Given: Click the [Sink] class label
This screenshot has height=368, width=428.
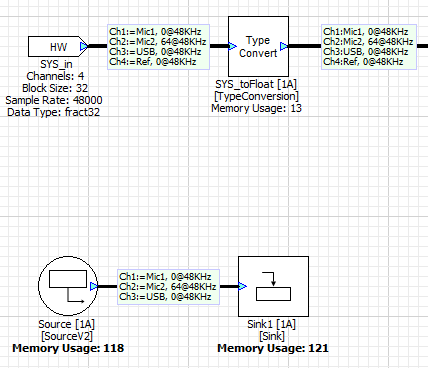Looking at the screenshot, I should click(272, 336).
